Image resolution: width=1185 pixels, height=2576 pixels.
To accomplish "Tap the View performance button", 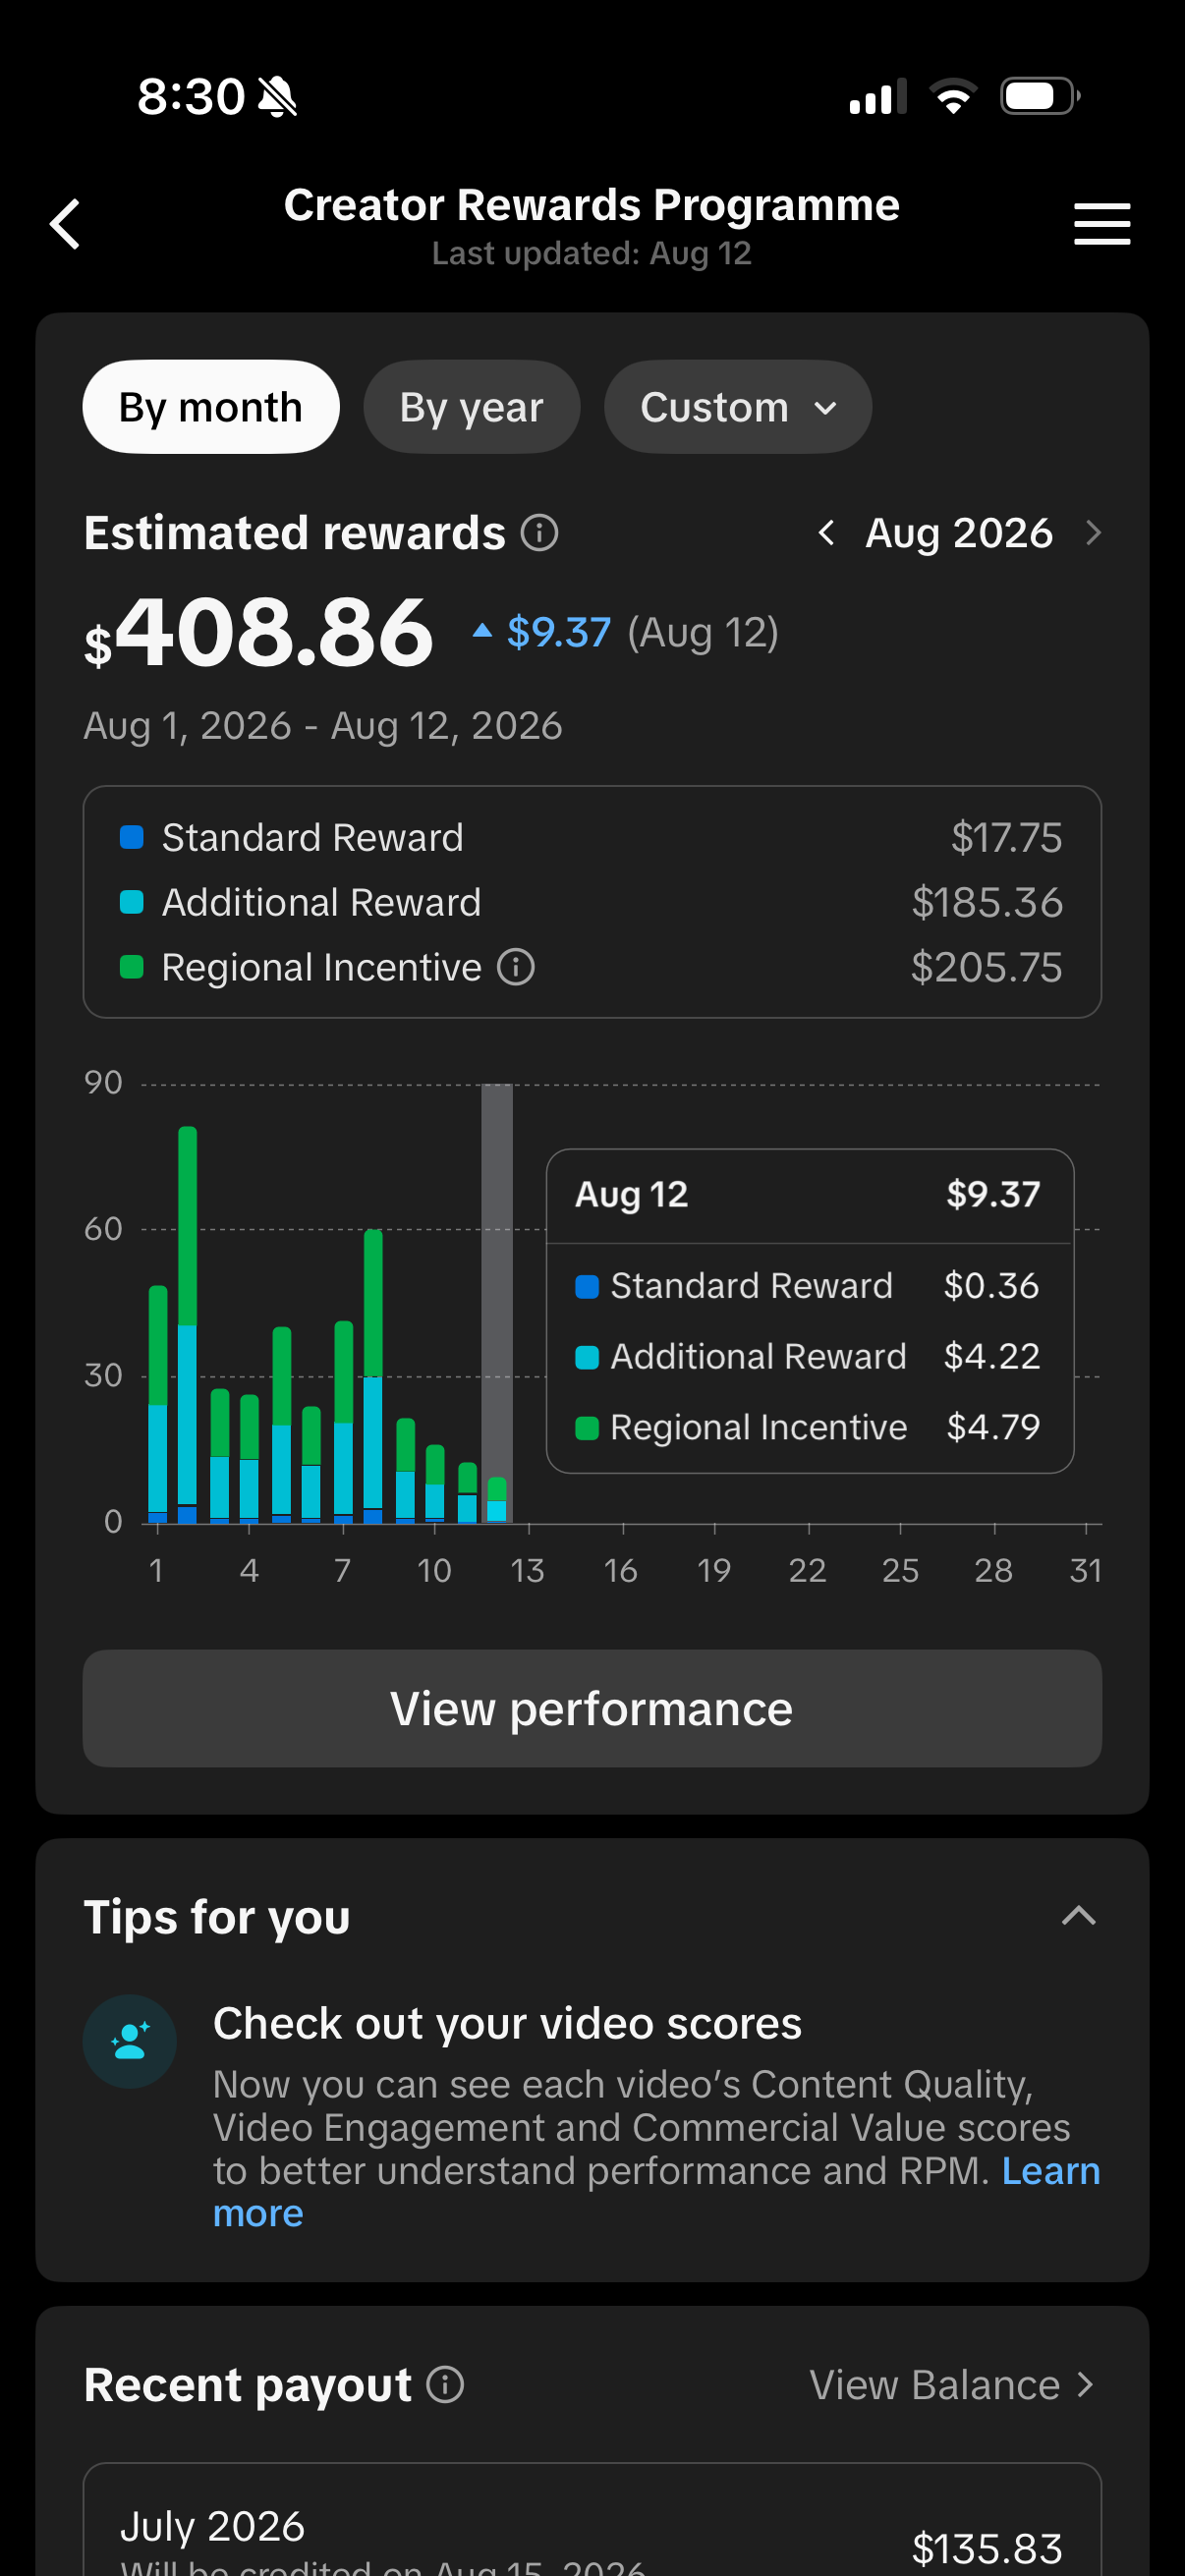I will point(592,1708).
